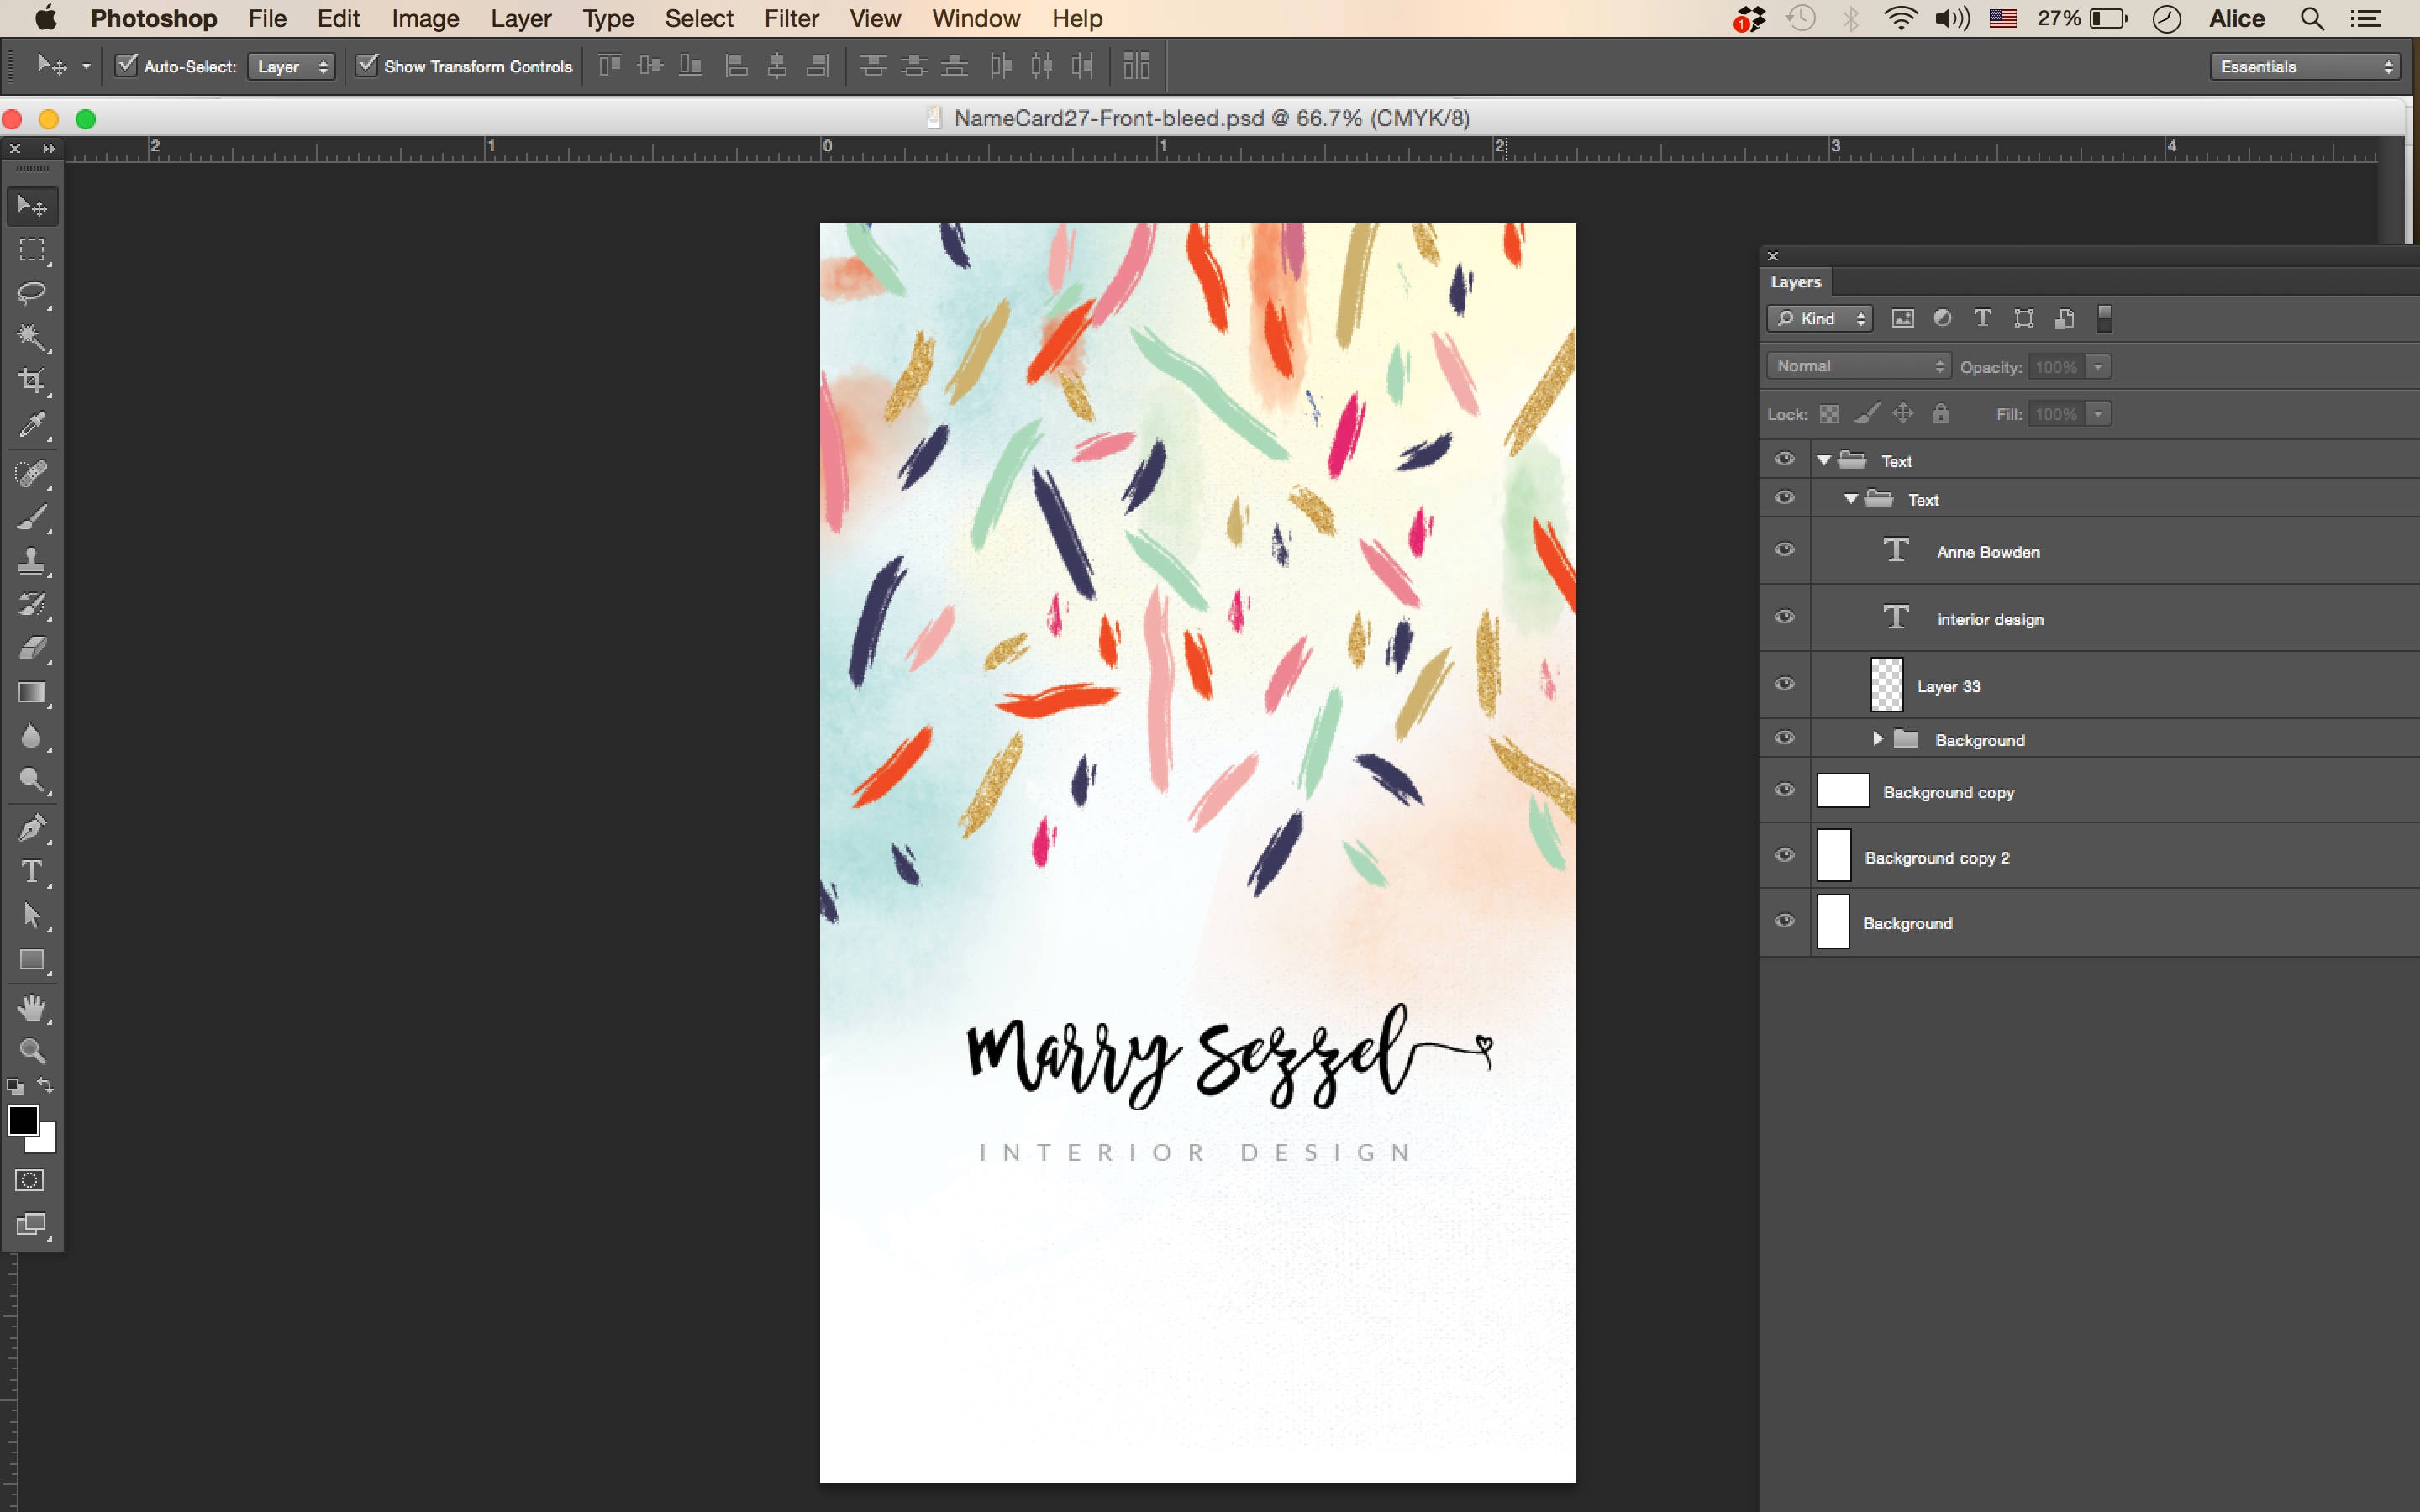Toggle Show Transform Controls checkbox
This screenshot has width=2420, height=1512.
(368, 66)
